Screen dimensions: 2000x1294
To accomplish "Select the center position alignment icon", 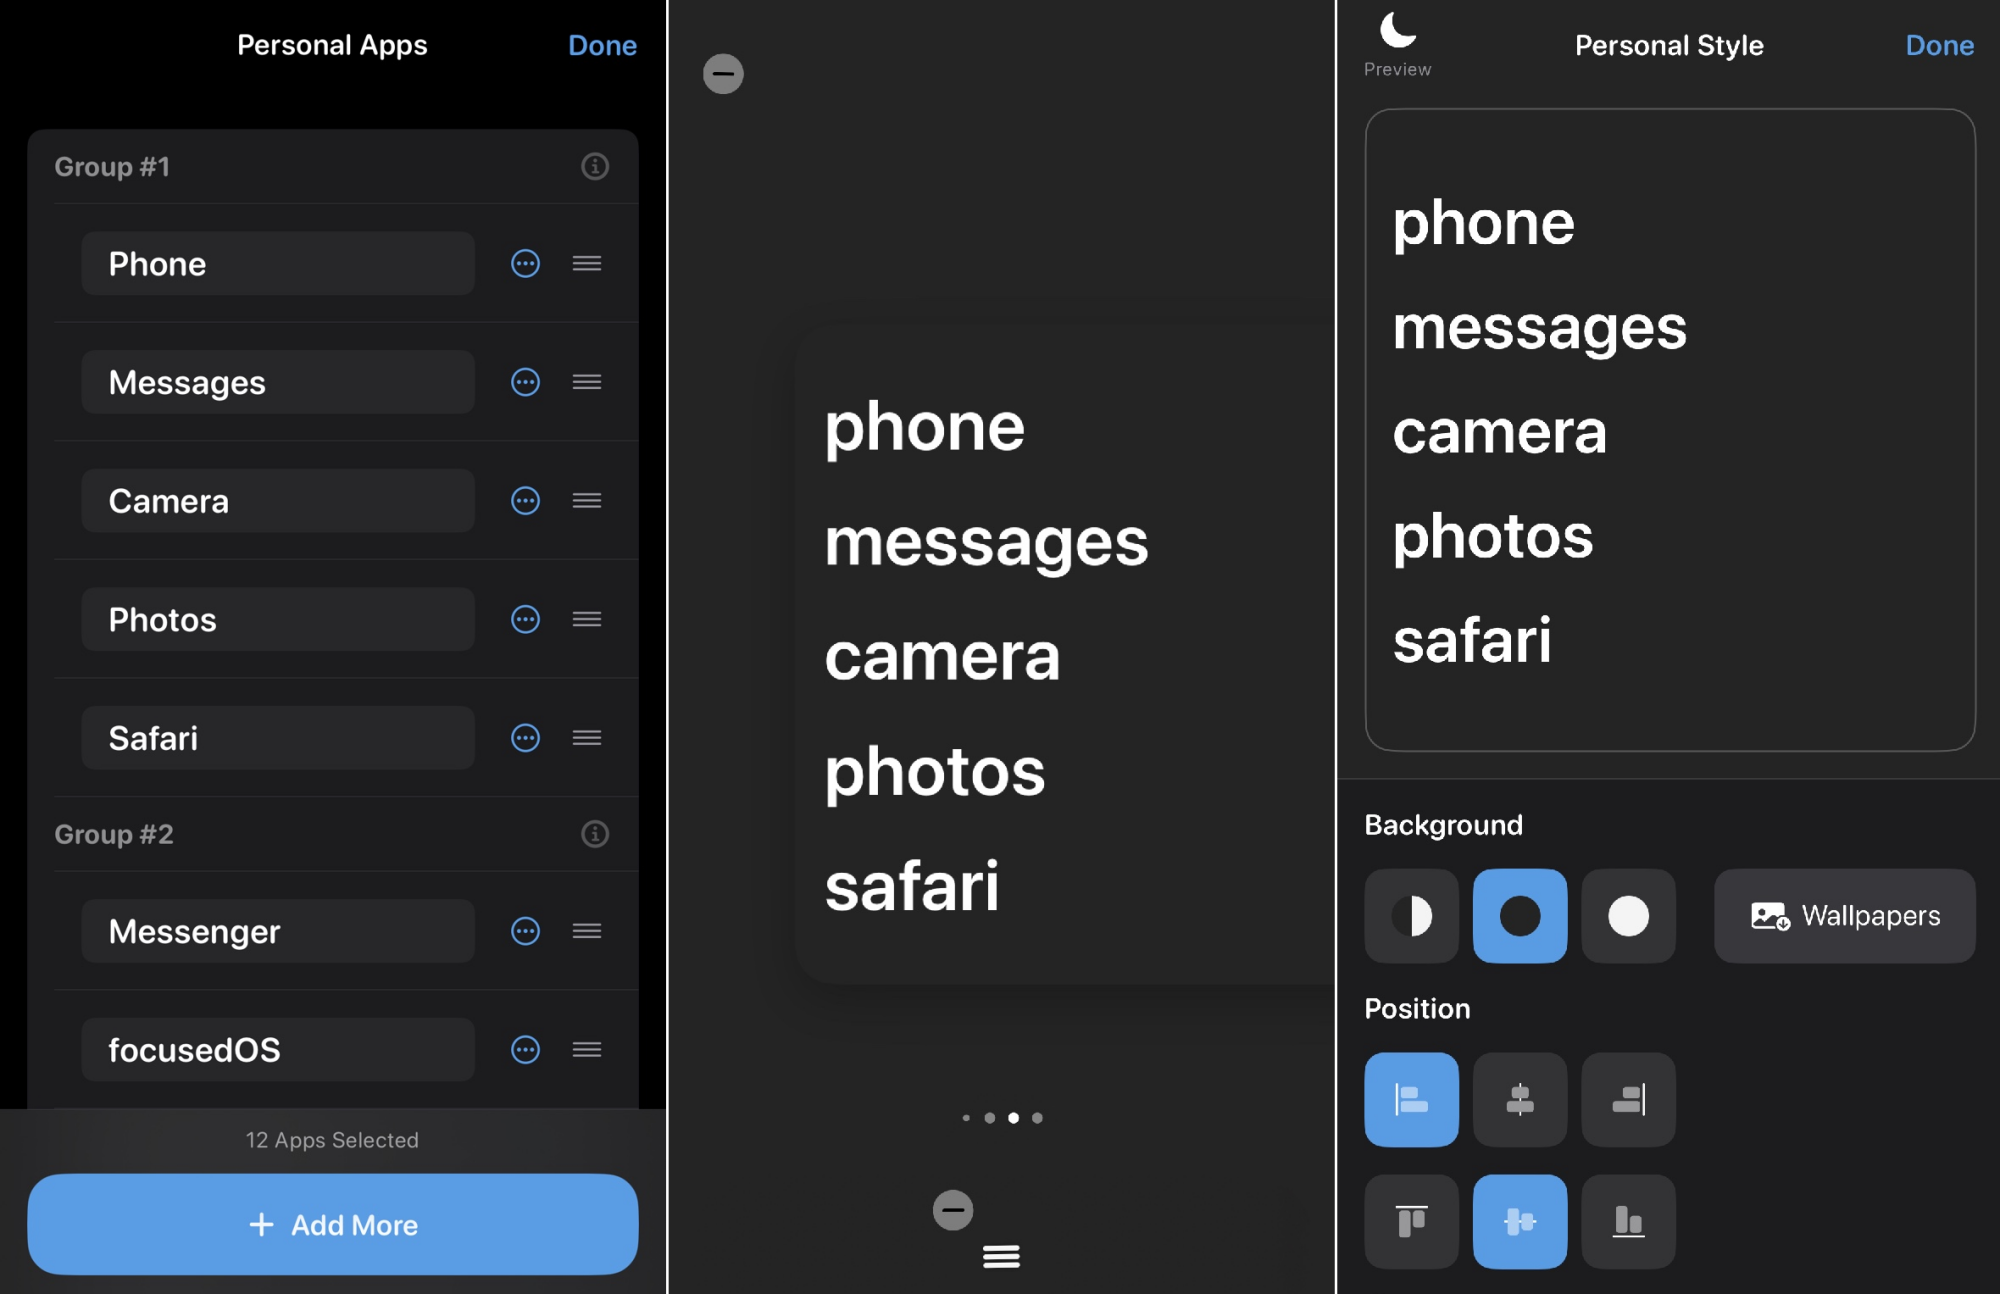I will [x=1520, y=1097].
